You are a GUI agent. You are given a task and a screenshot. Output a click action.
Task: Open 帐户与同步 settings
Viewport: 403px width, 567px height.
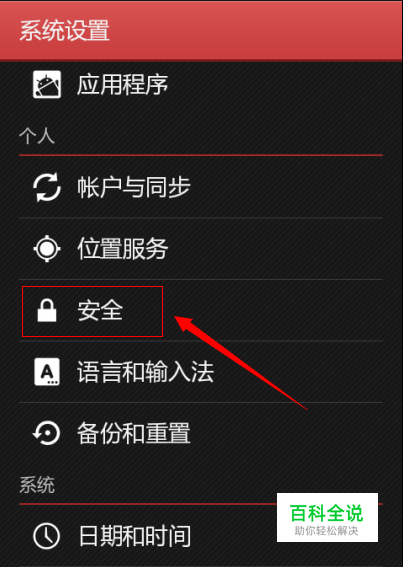click(x=201, y=187)
